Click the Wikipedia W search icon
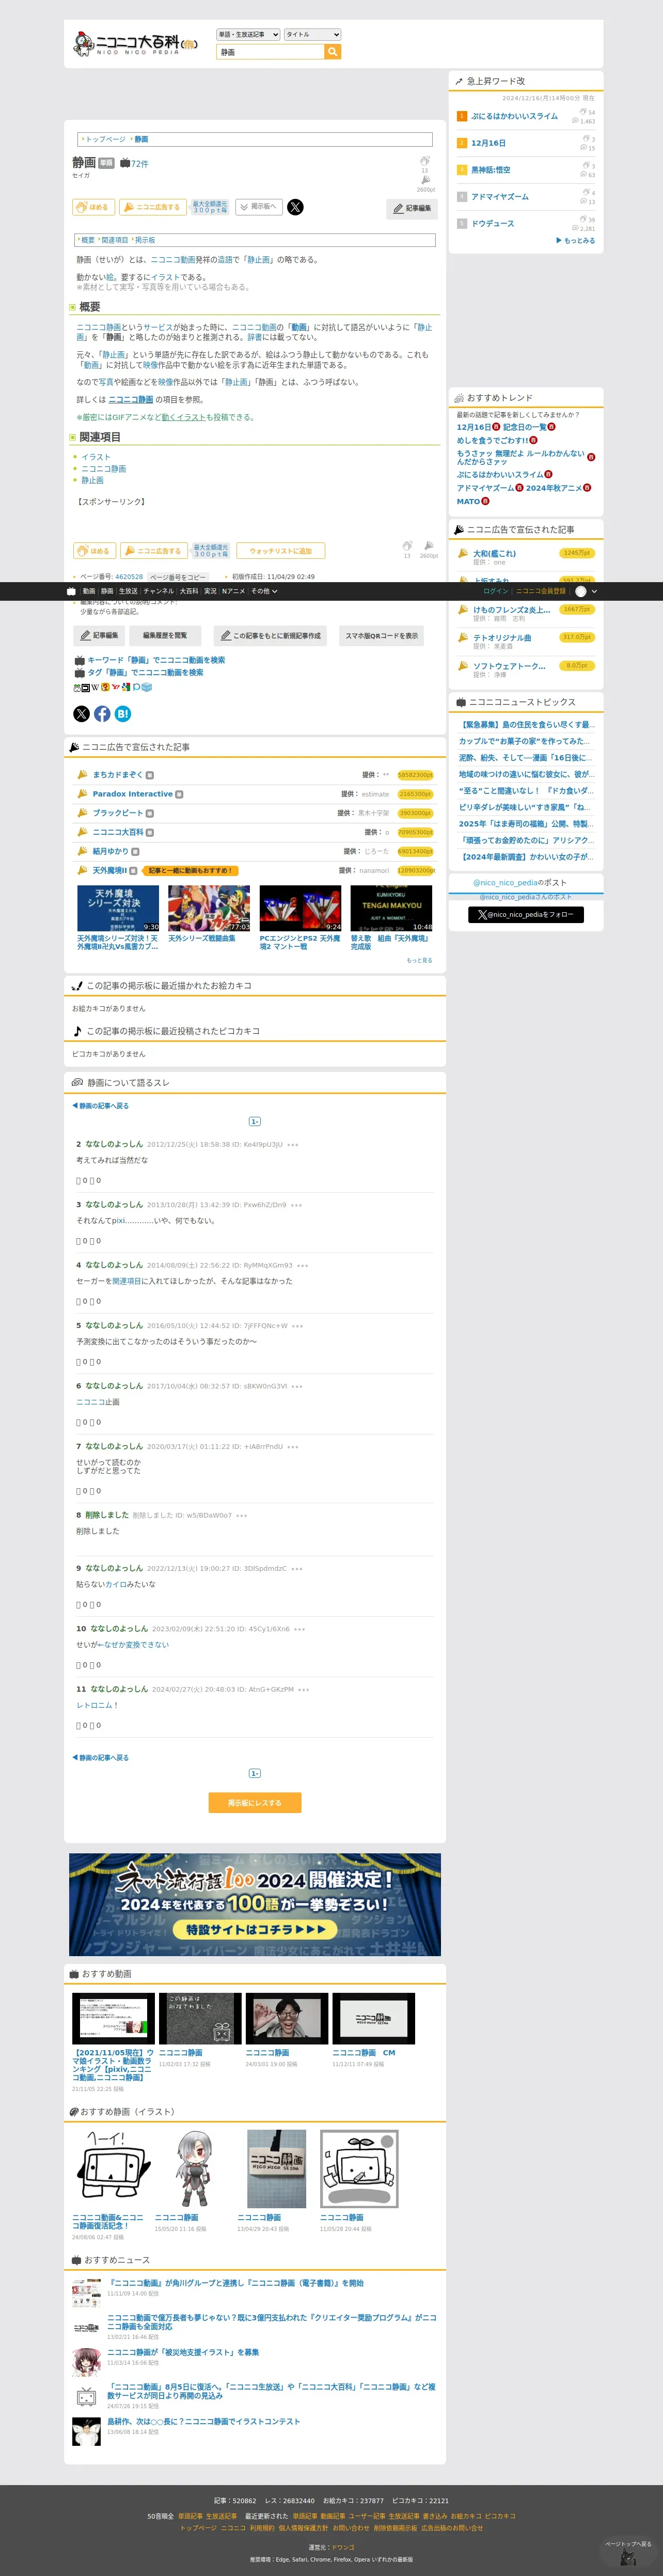 [96, 687]
